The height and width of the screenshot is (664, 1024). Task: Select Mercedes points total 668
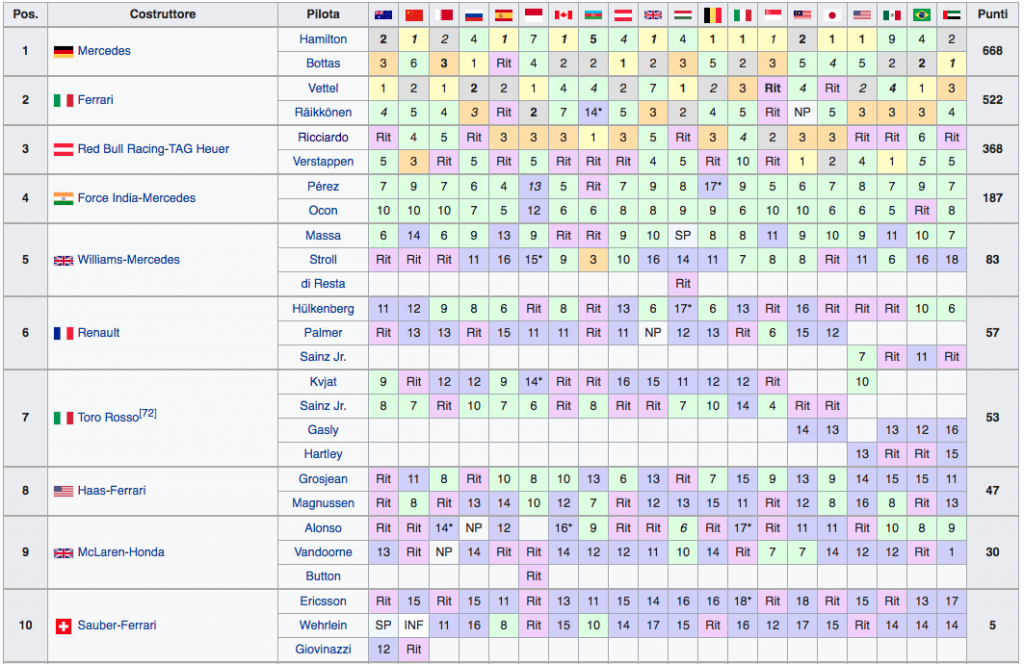pyautogui.click(x=993, y=51)
